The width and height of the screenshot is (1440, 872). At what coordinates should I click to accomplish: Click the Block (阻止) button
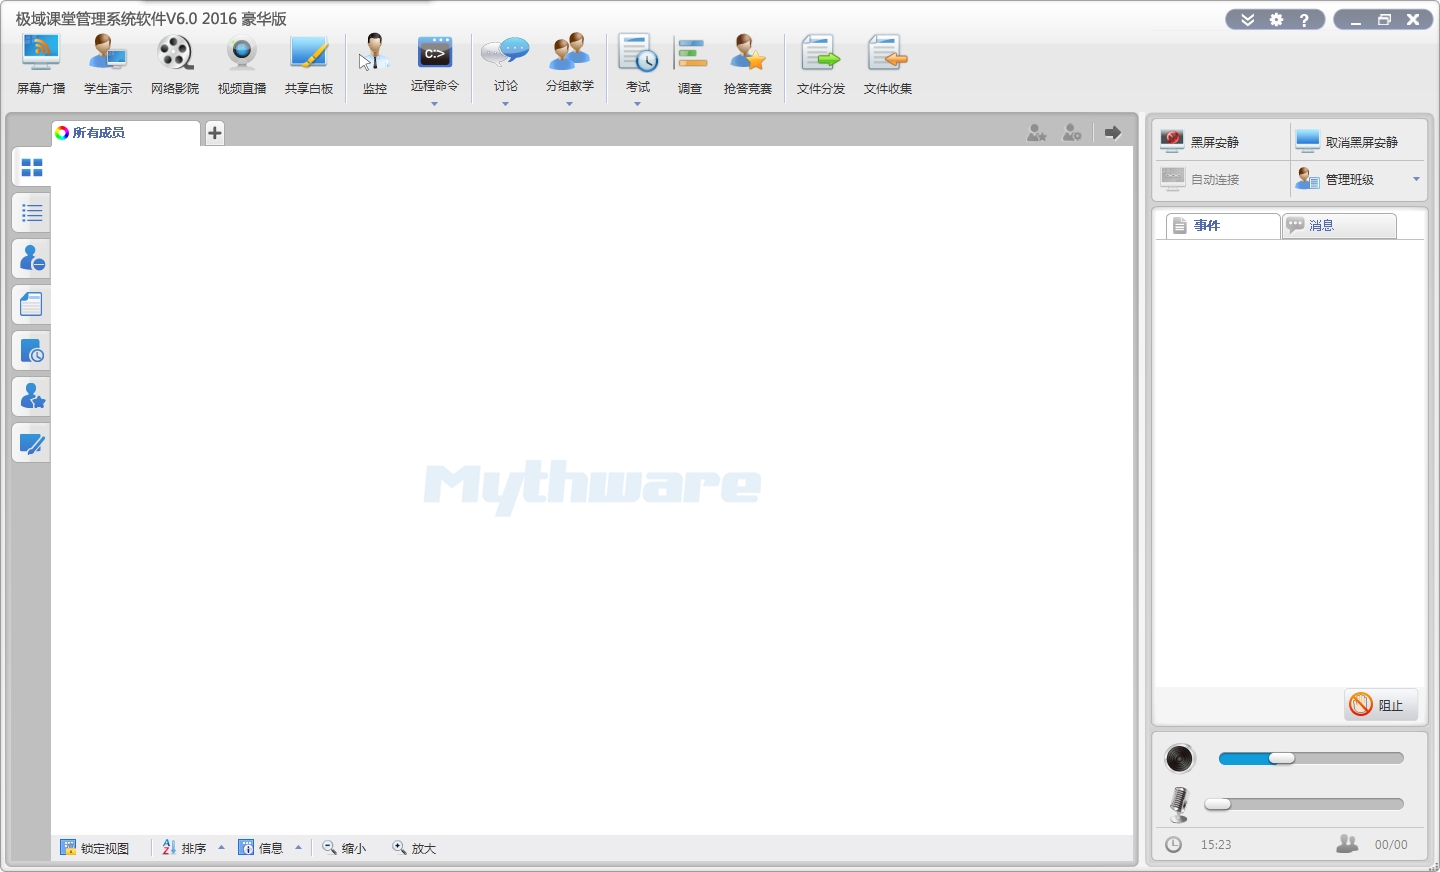click(1380, 705)
